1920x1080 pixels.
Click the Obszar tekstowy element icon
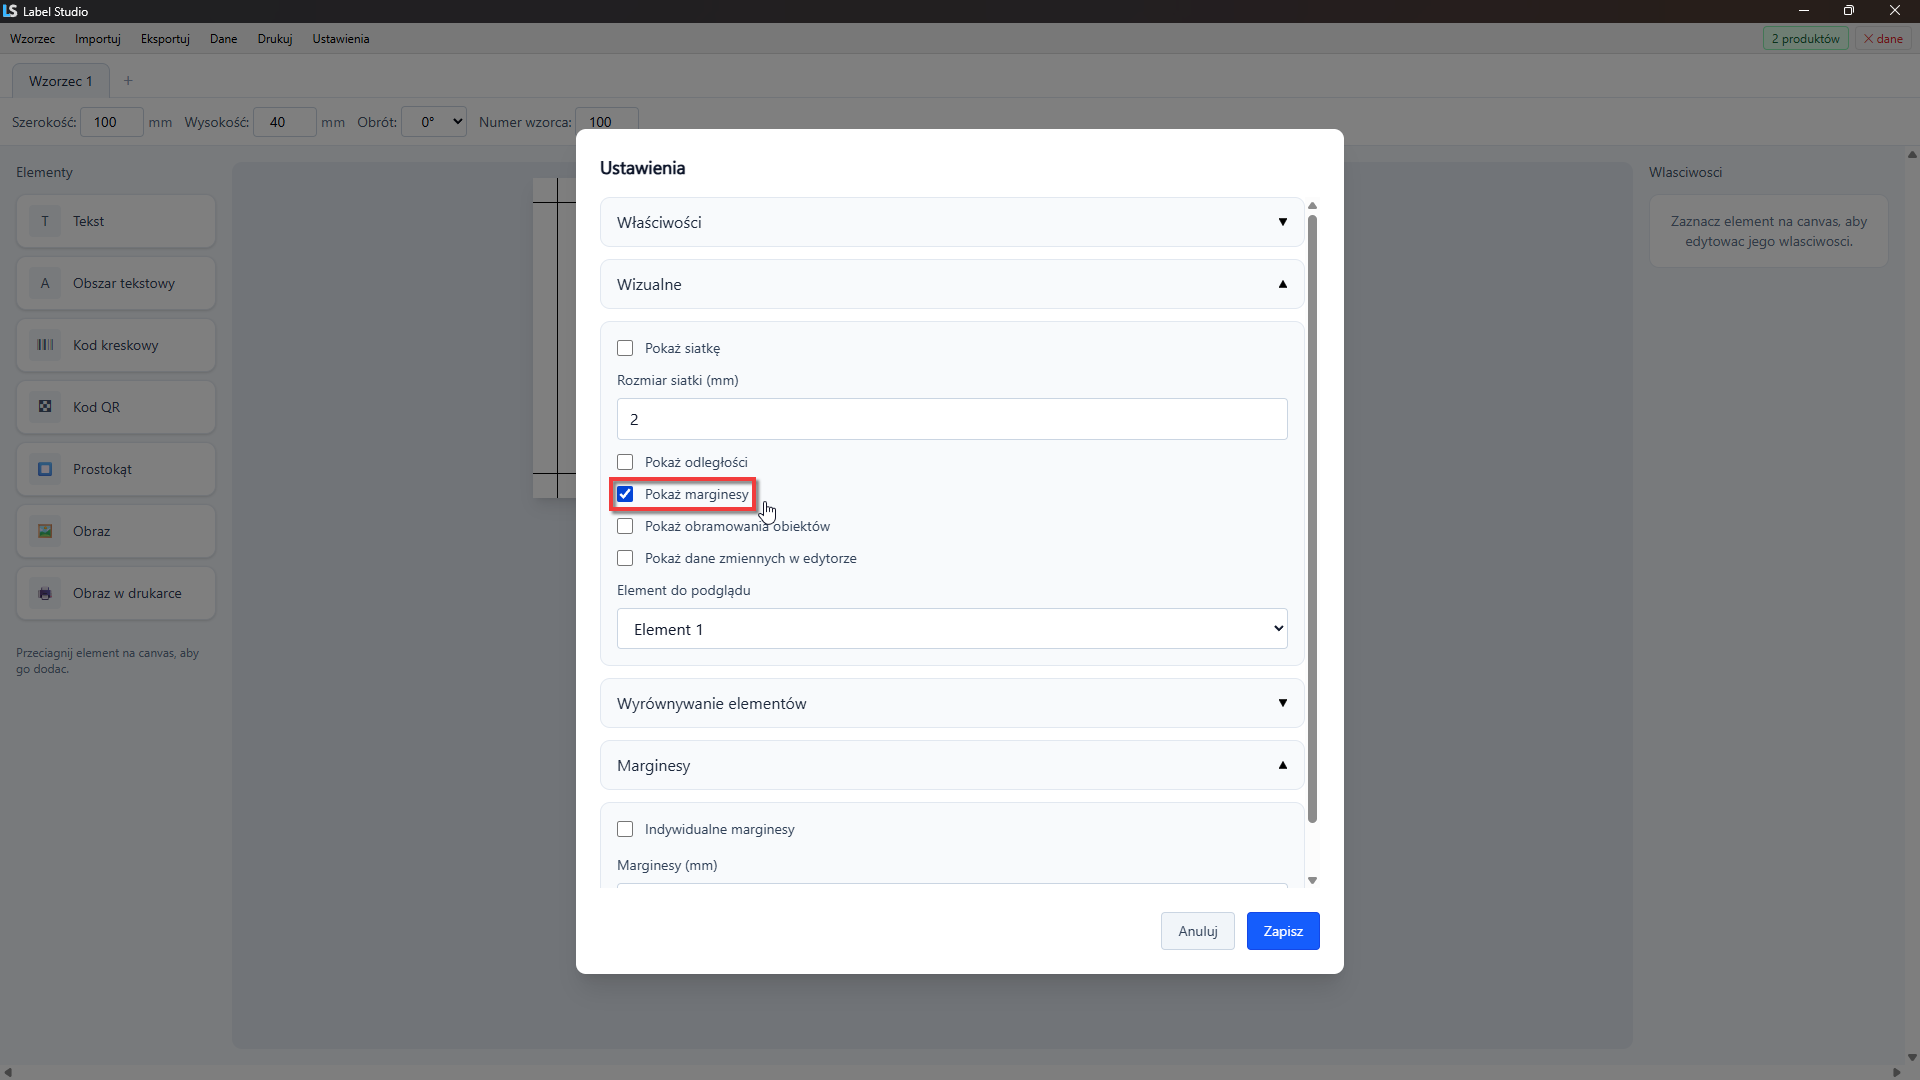pos(45,283)
